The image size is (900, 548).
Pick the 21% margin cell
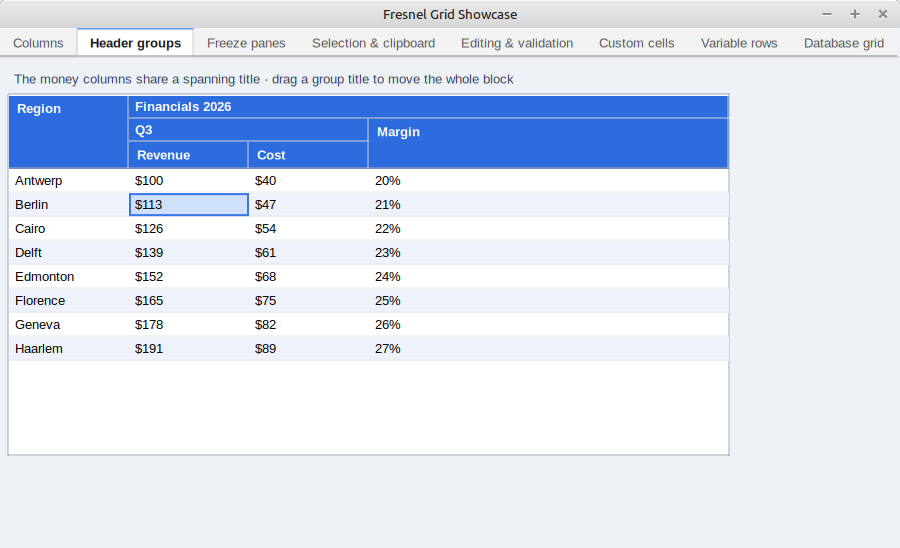549,205
